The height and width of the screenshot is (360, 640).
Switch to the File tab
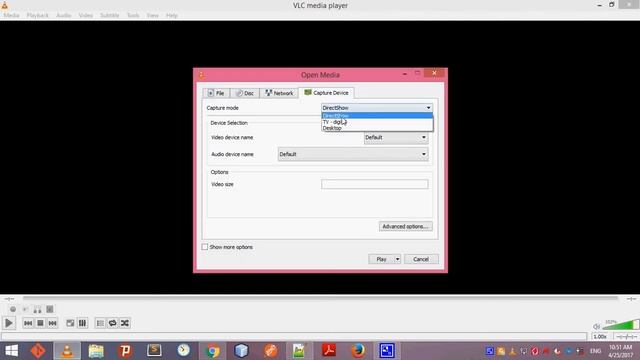click(216, 93)
